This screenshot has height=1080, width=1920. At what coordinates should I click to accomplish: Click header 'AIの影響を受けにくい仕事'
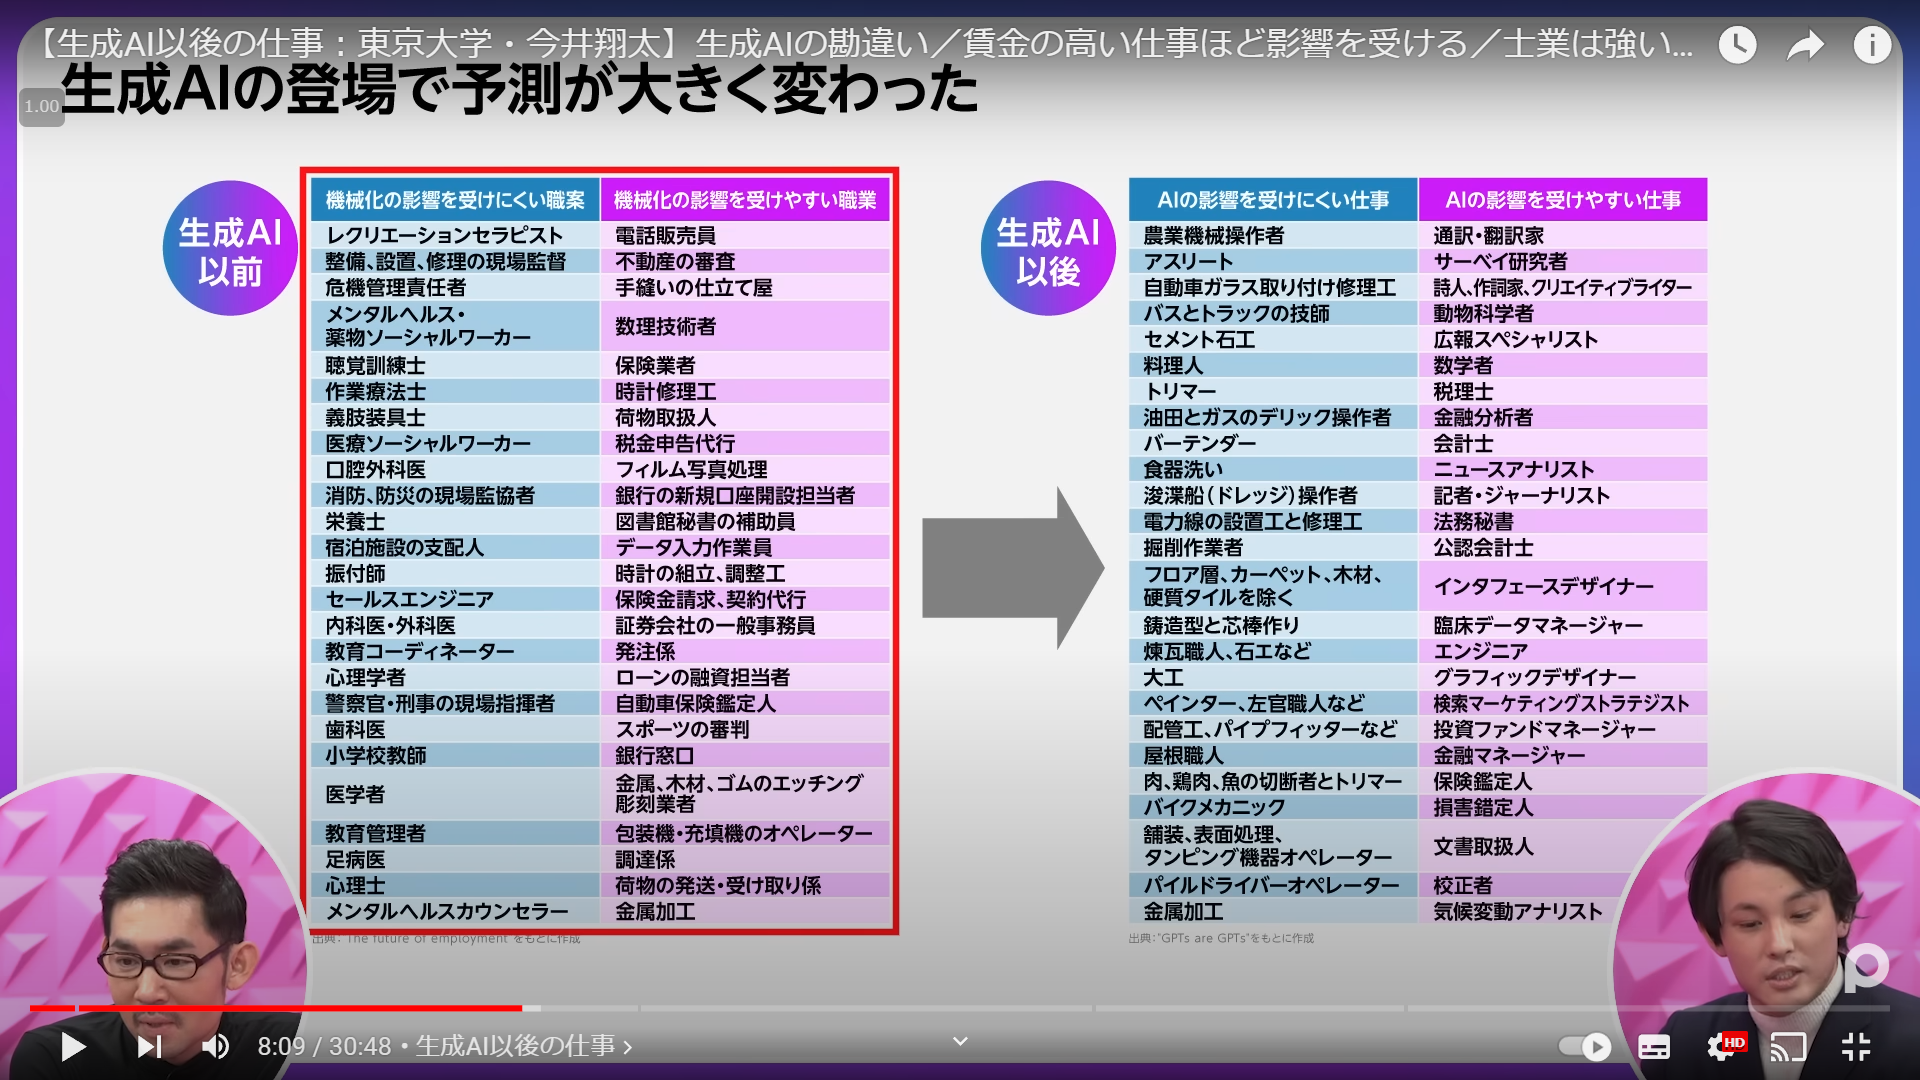tap(1273, 200)
